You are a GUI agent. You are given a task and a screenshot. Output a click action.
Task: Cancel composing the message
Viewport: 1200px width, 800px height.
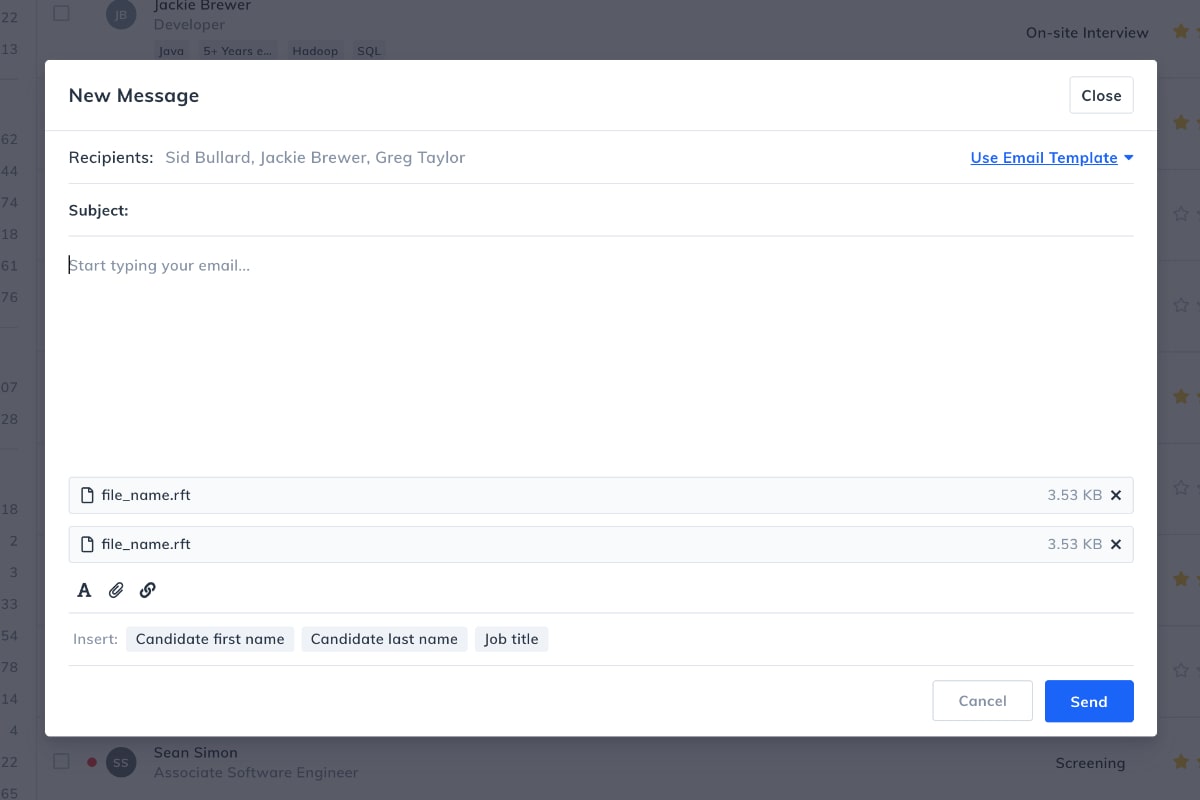982,701
